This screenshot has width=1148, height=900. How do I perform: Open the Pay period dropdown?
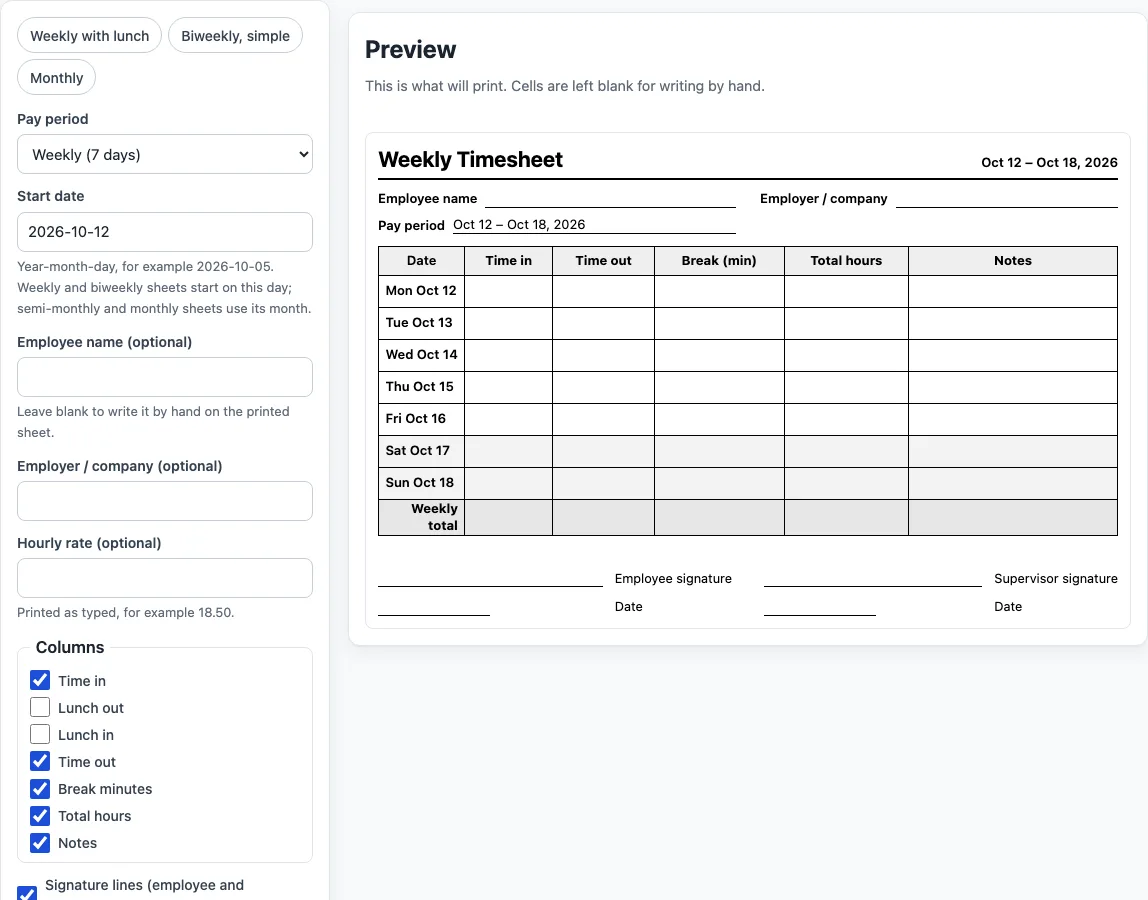pyautogui.click(x=165, y=155)
